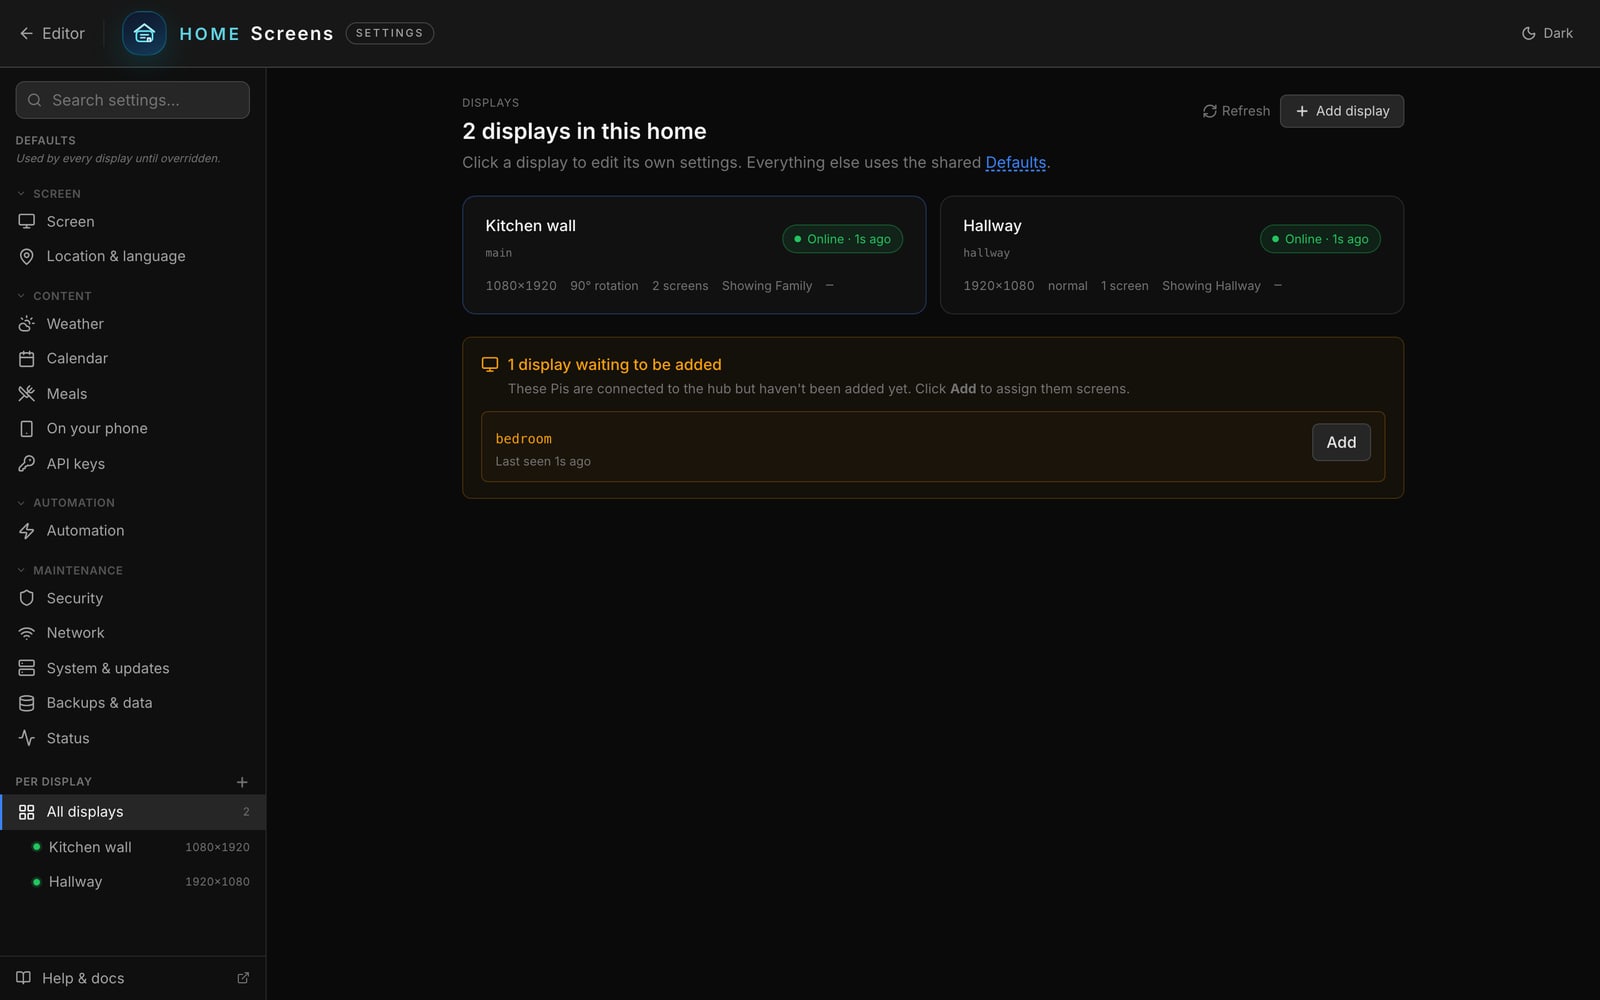This screenshot has width=1600, height=1000.
Task: Open Location & language settings
Action: [133, 256]
